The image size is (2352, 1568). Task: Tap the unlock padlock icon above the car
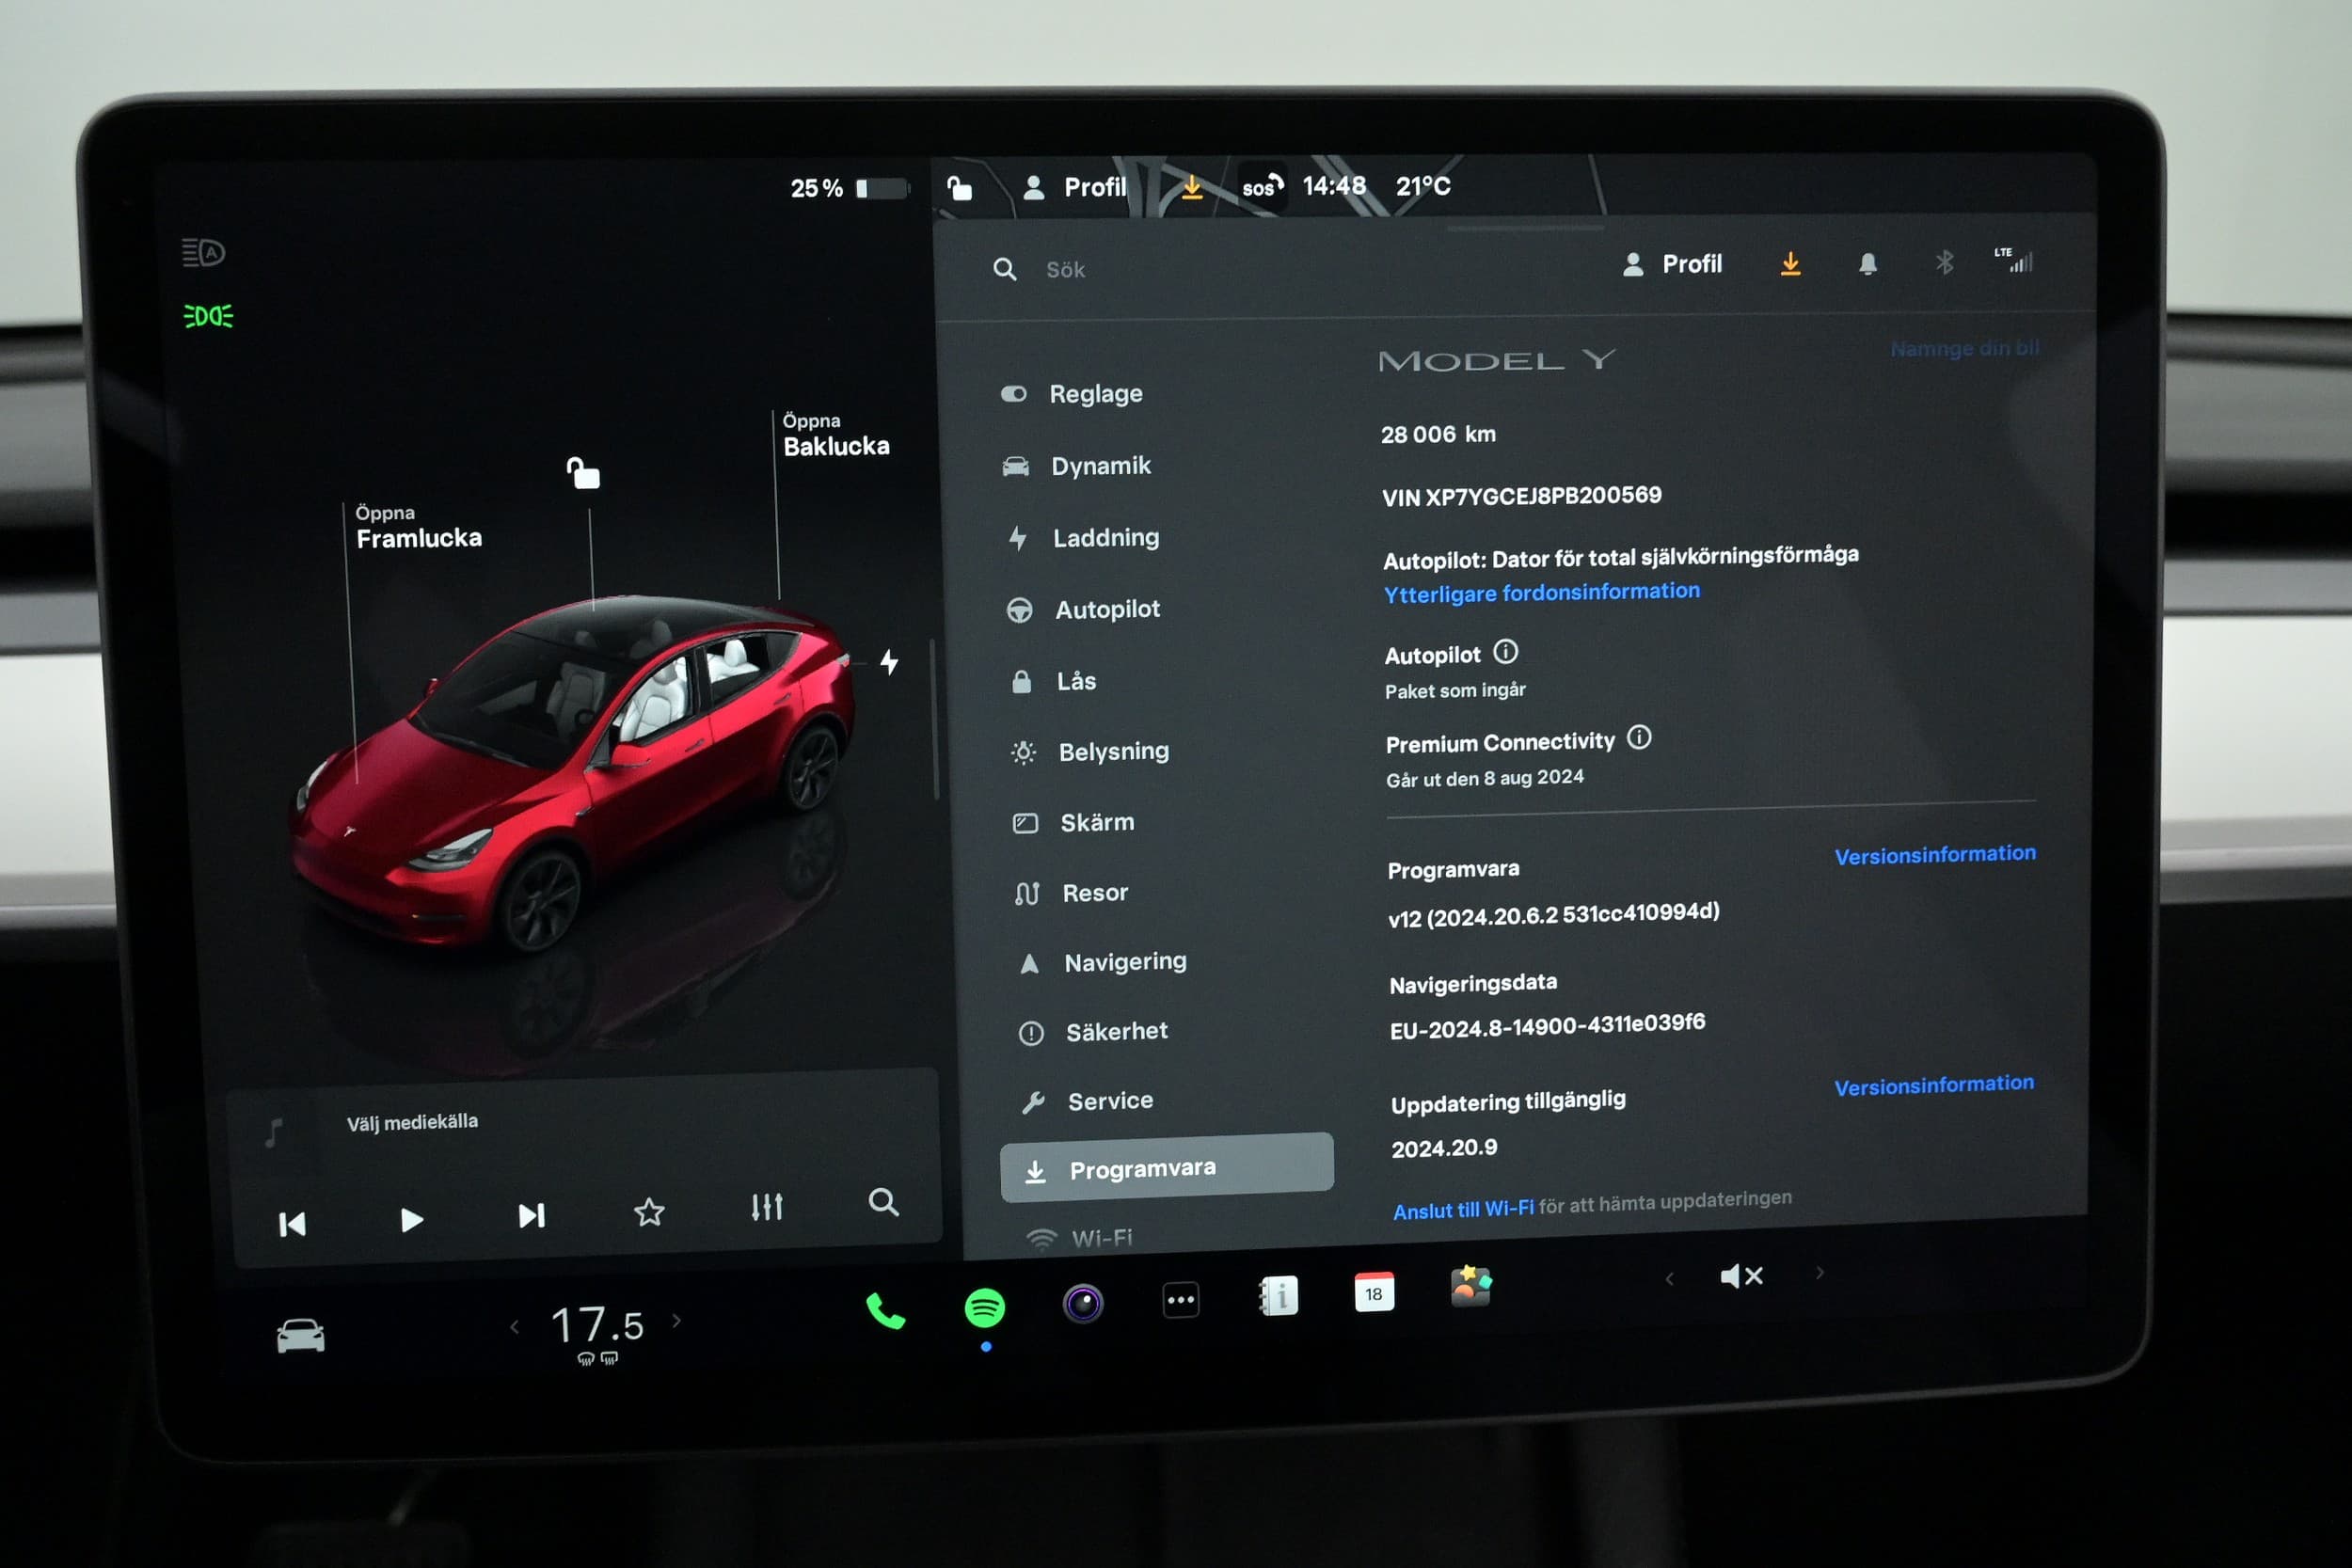pyautogui.click(x=584, y=473)
